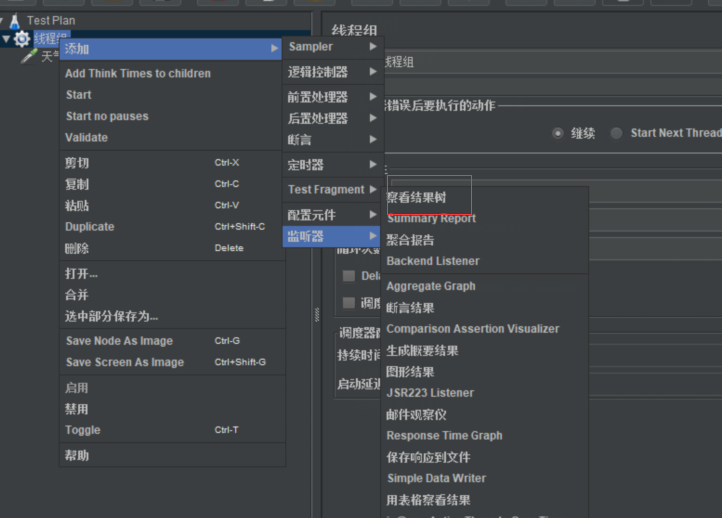Collapse the 线程组 tree node
This screenshot has height=518, width=722.
[x=6, y=39]
